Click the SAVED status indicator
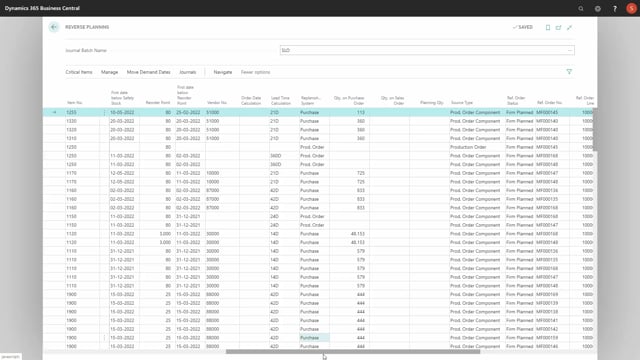 point(523,27)
